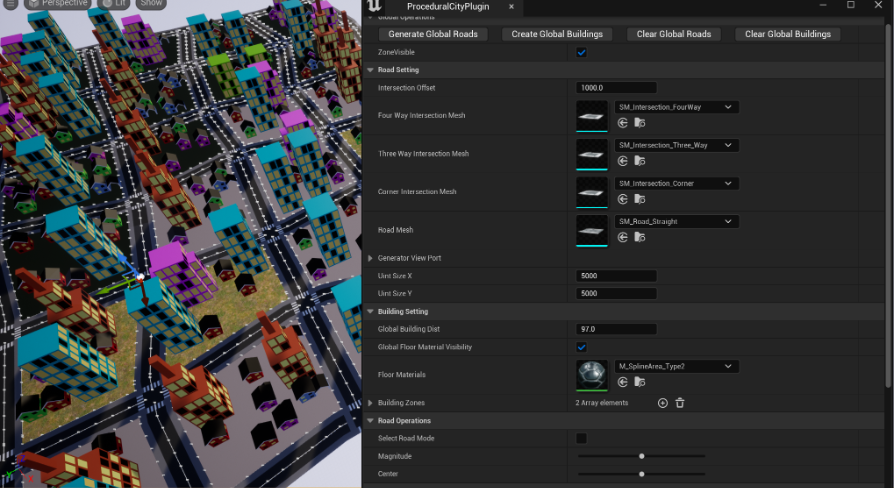Viewport: 894px width, 488px height.
Task: Collapse the Building Setting section
Action: click(x=371, y=312)
